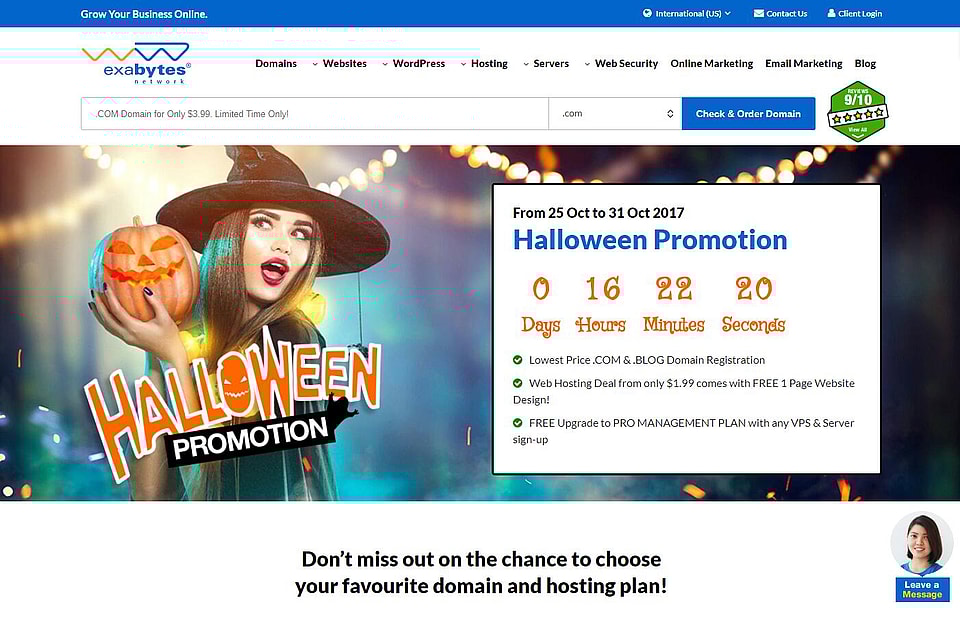
Task: Click the support agent avatar photo
Action: point(921,544)
